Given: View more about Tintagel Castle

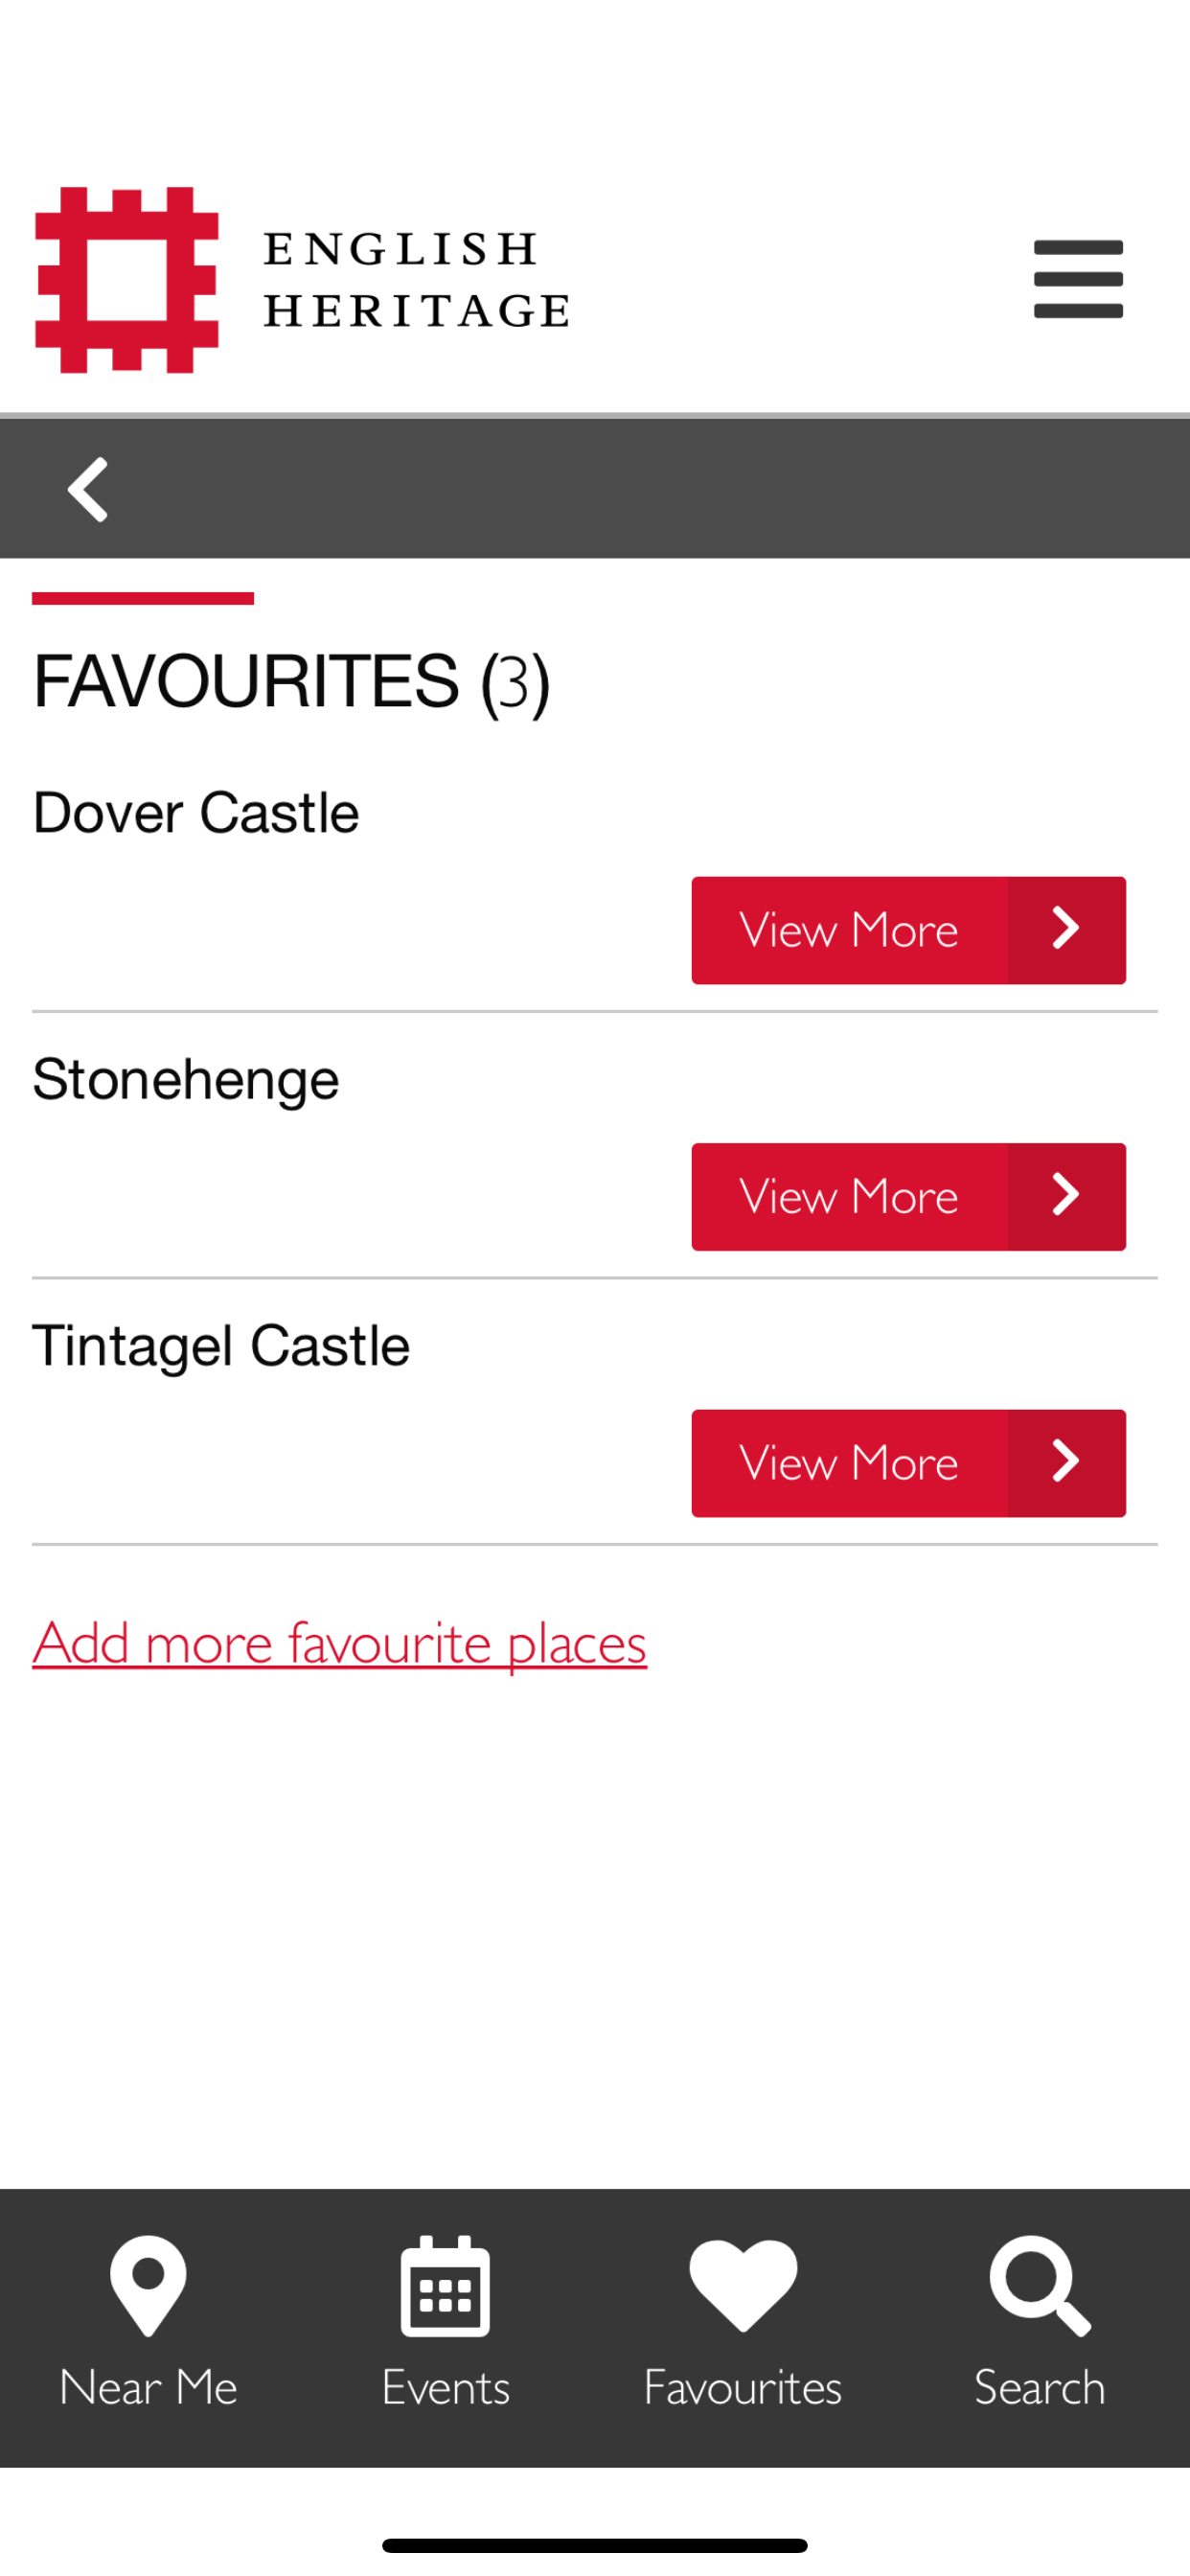Looking at the screenshot, I should point(849,1463).
